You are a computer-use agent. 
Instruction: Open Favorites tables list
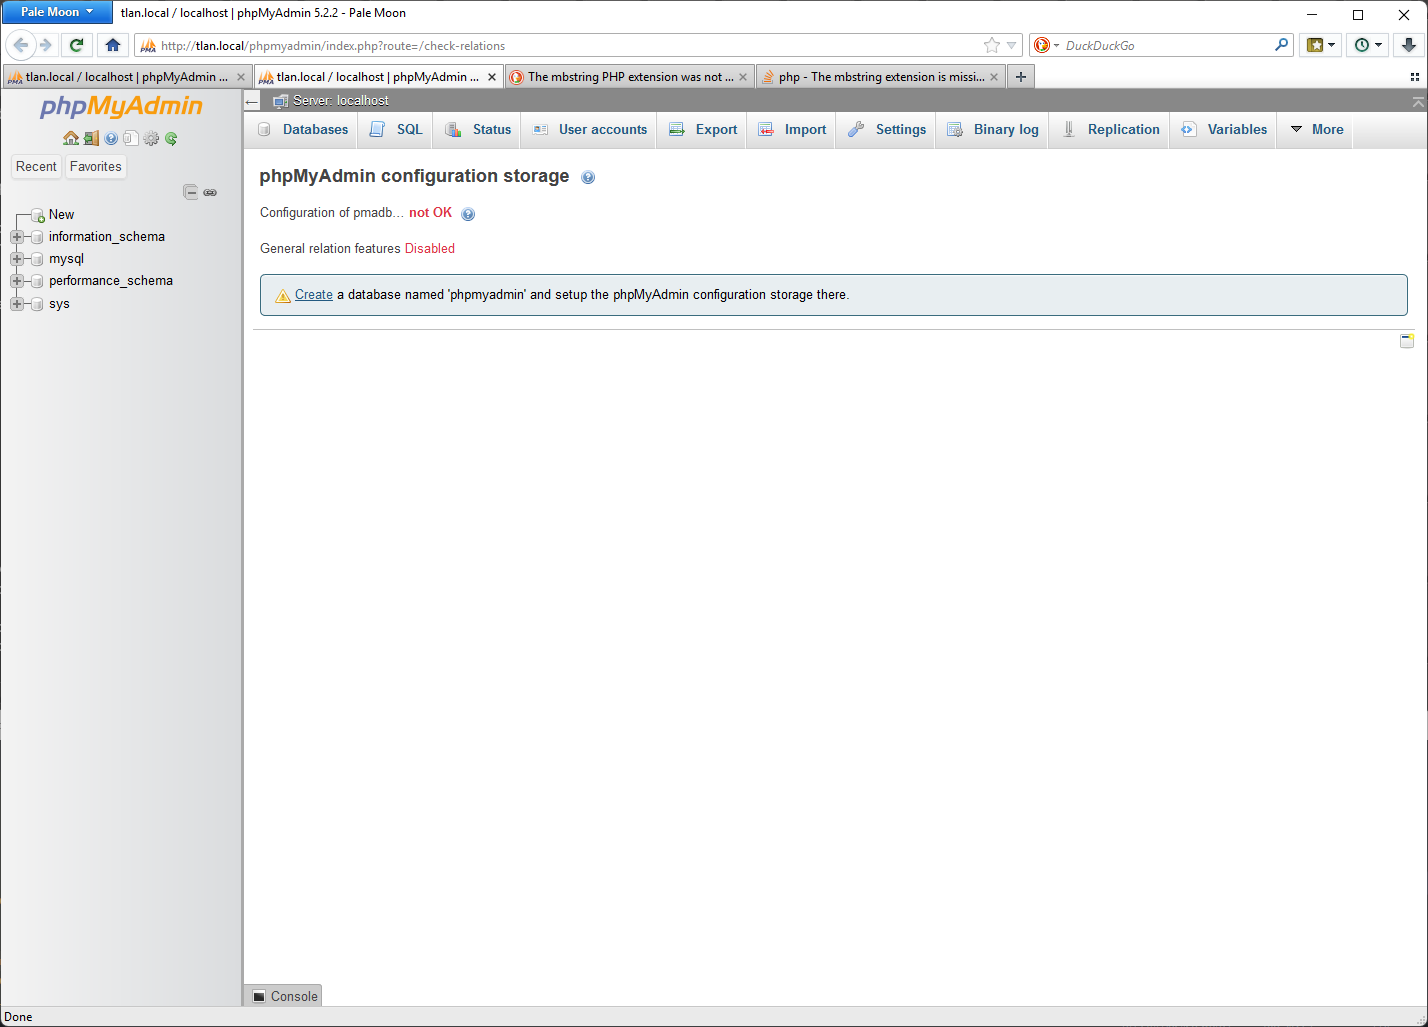(x=96, y=167)
